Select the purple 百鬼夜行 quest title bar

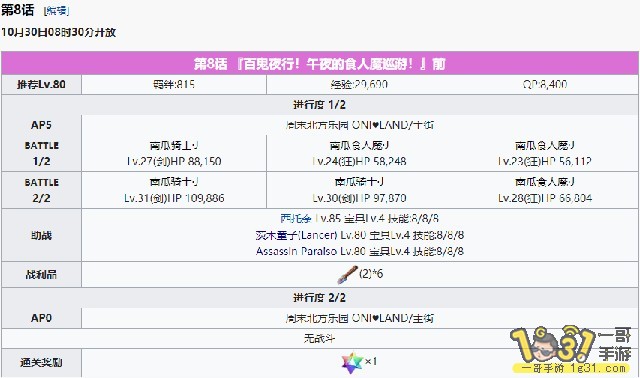(320, 64)
